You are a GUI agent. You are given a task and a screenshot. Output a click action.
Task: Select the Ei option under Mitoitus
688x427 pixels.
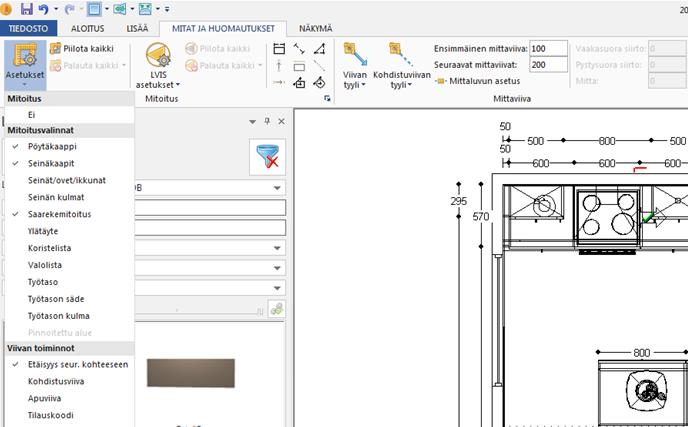click(x=69, y=115)
